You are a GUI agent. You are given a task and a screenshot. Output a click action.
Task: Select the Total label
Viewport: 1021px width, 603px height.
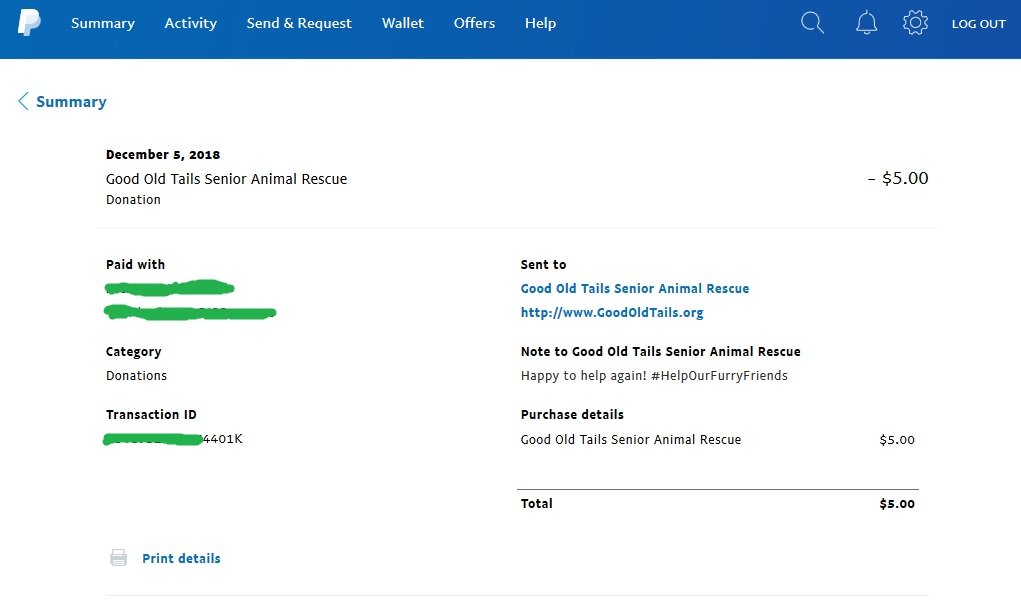click(x=537, y=503)
